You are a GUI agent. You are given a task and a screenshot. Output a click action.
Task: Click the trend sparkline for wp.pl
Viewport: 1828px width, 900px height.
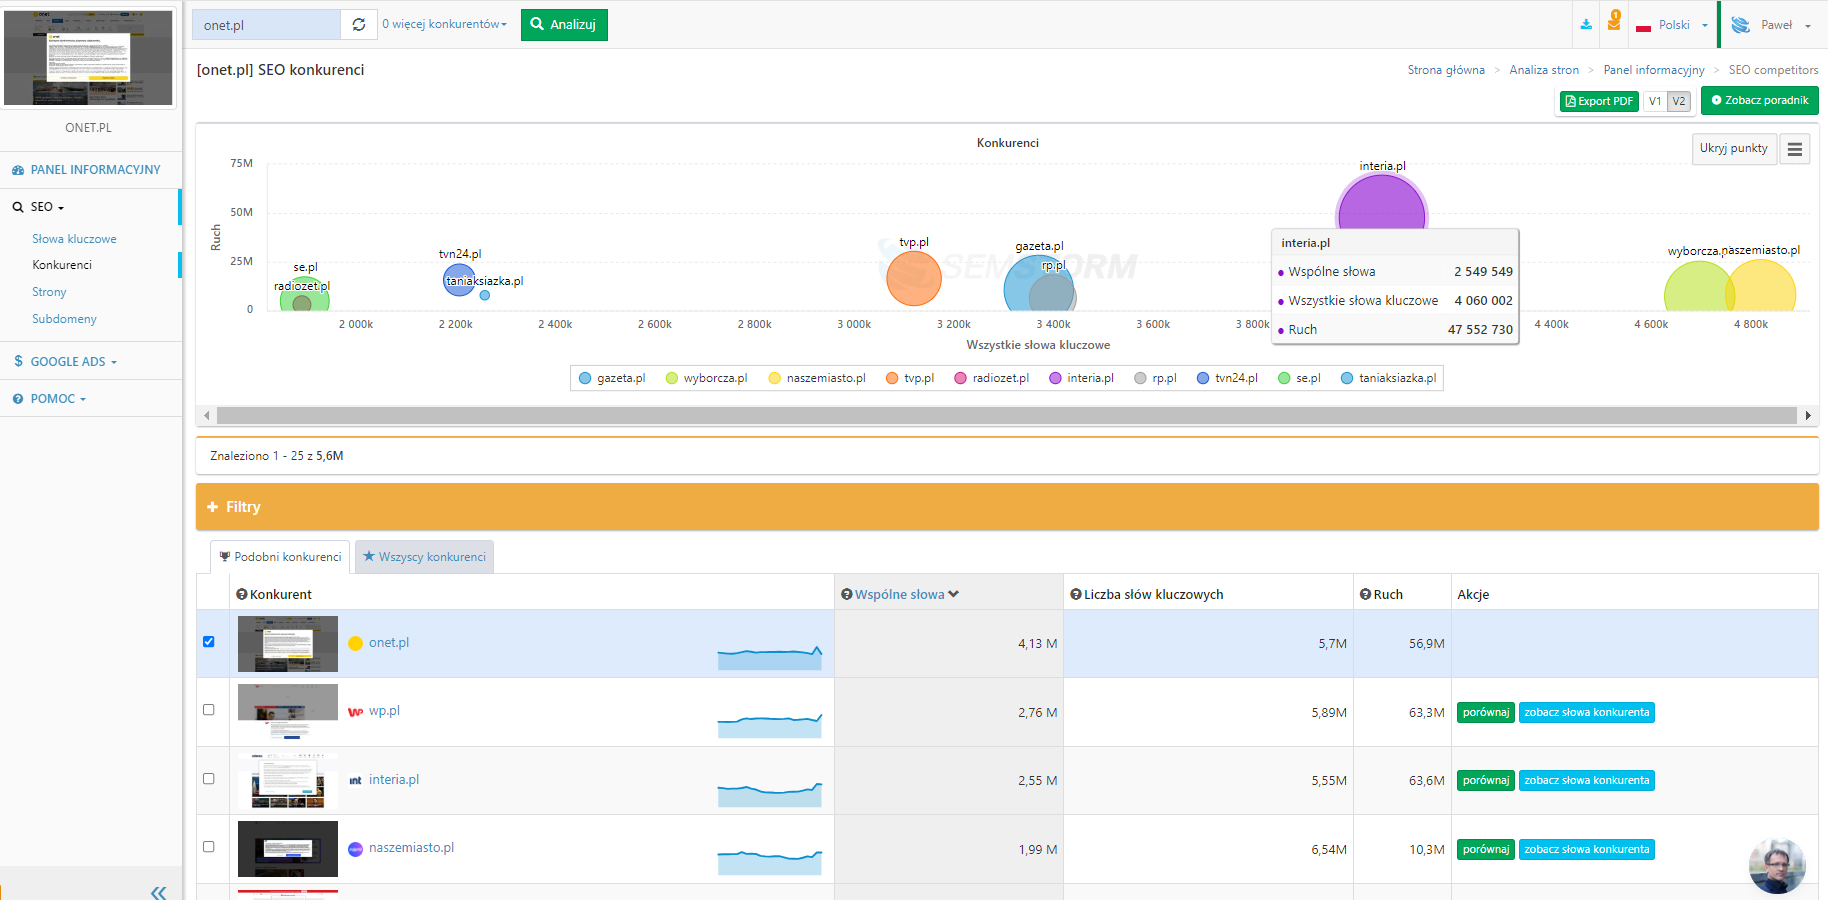tap(770, 725)
